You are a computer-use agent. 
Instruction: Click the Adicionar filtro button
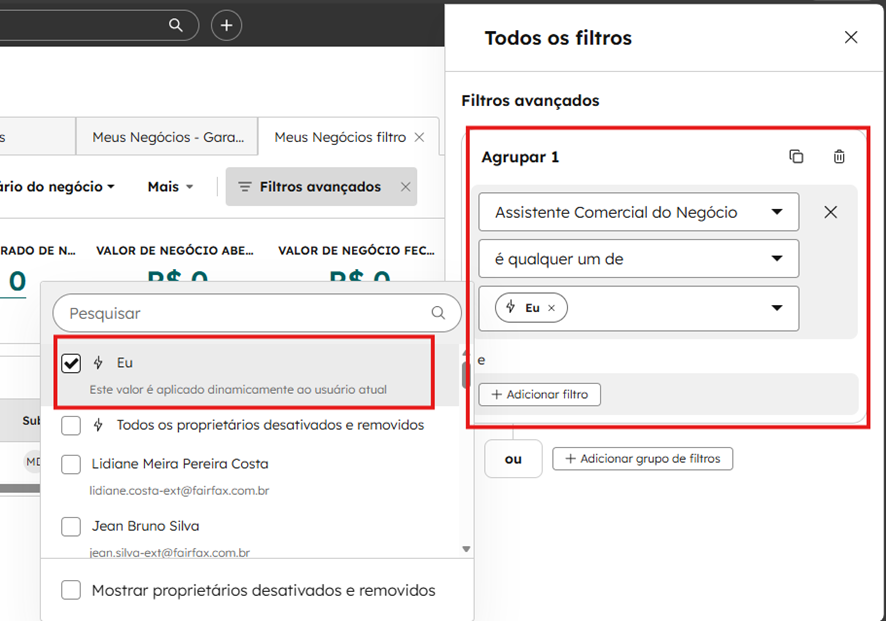539,395
